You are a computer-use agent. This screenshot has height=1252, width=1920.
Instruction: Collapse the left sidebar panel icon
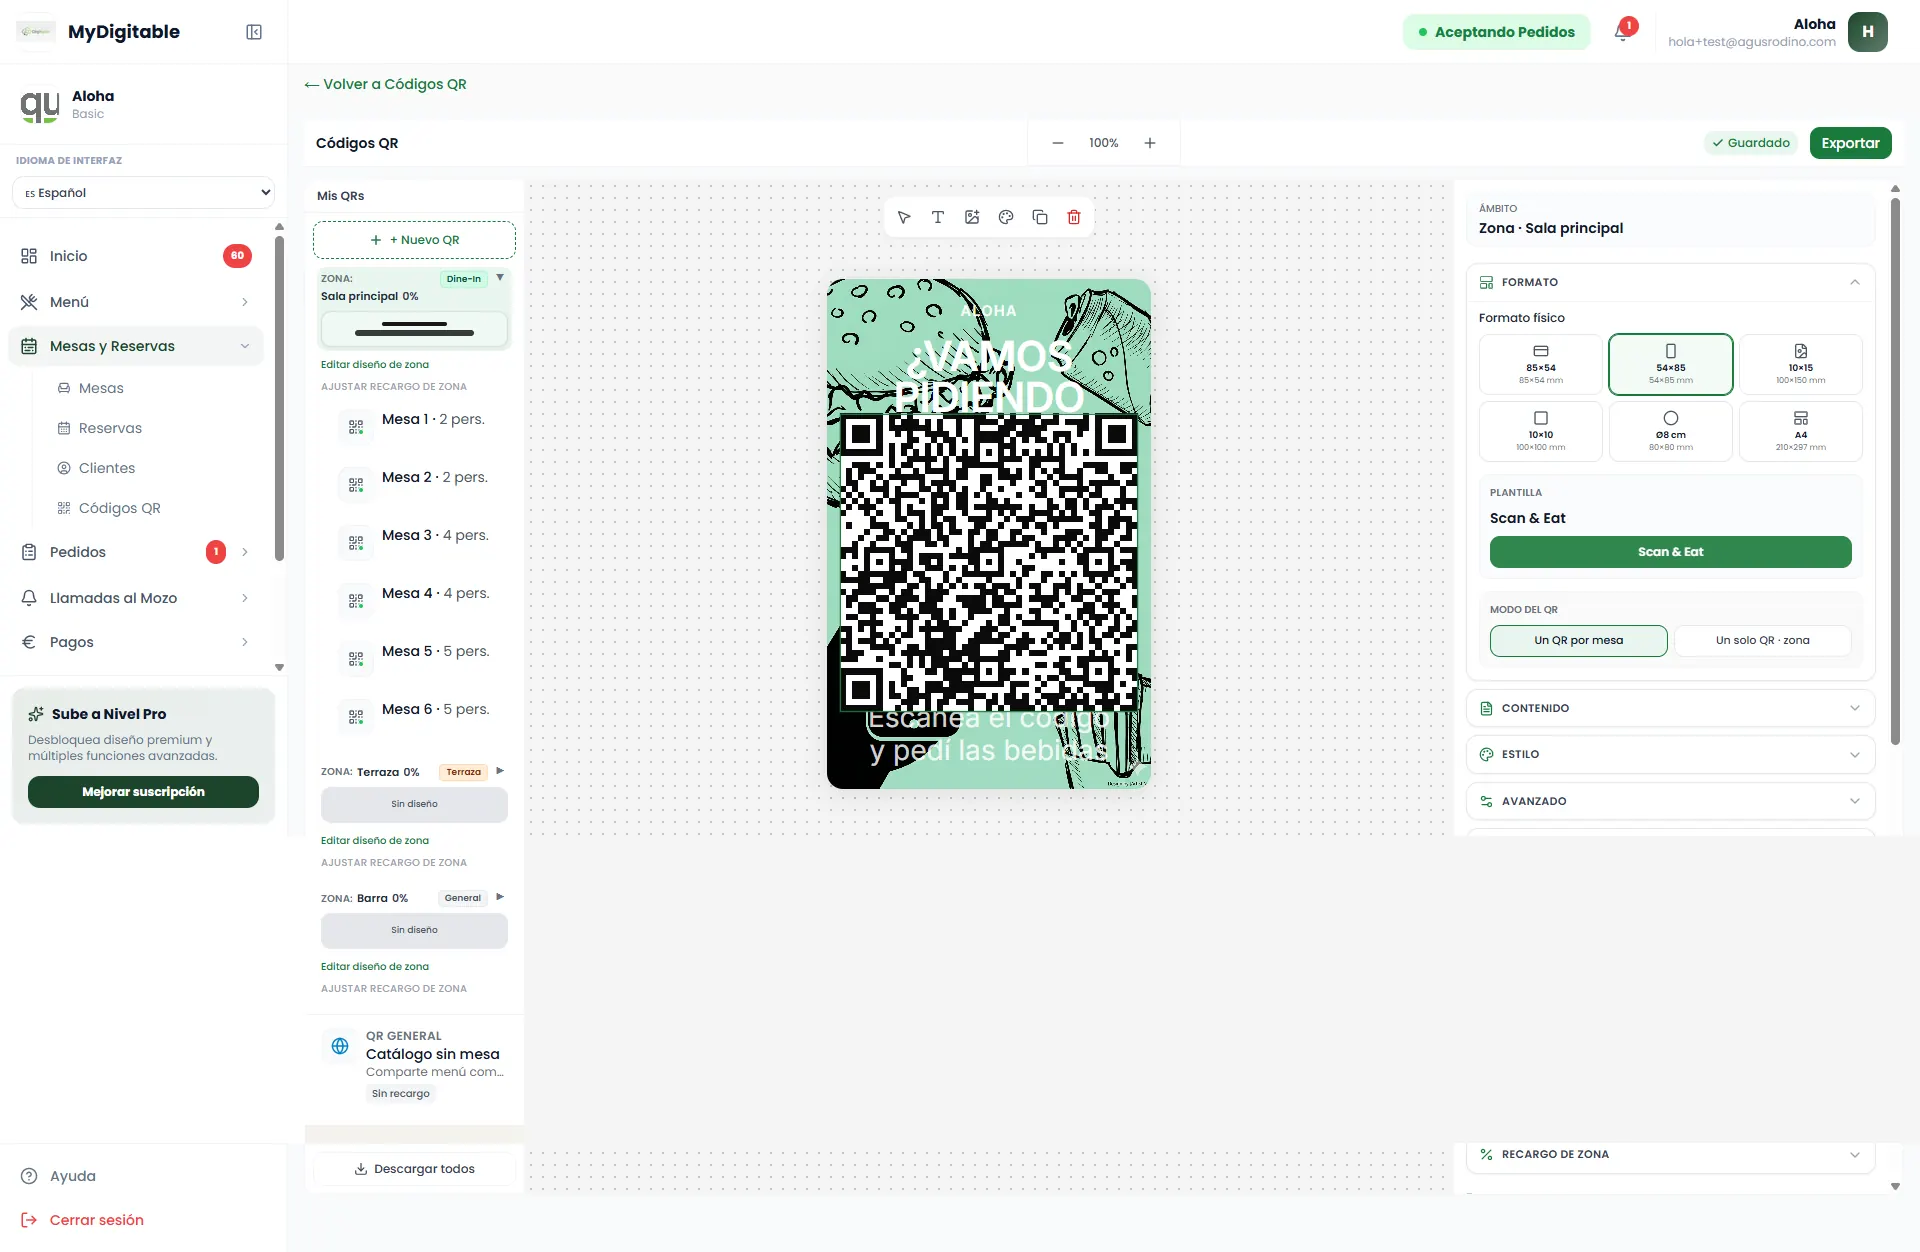coord(254,32)
